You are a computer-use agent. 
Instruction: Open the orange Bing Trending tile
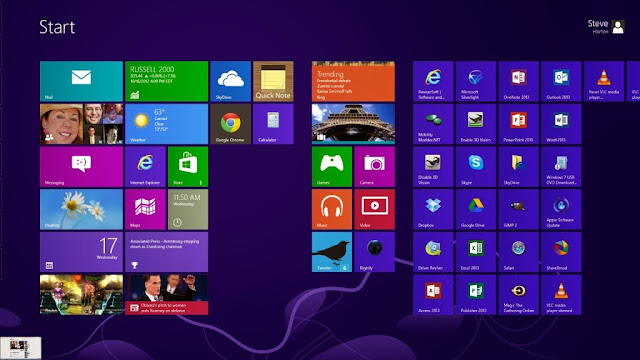[x=353, y=81]
